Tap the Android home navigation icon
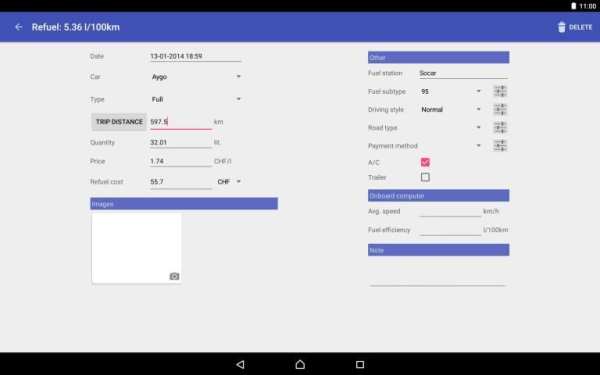Viewport: 600px width, 375px height. (300, 364)
